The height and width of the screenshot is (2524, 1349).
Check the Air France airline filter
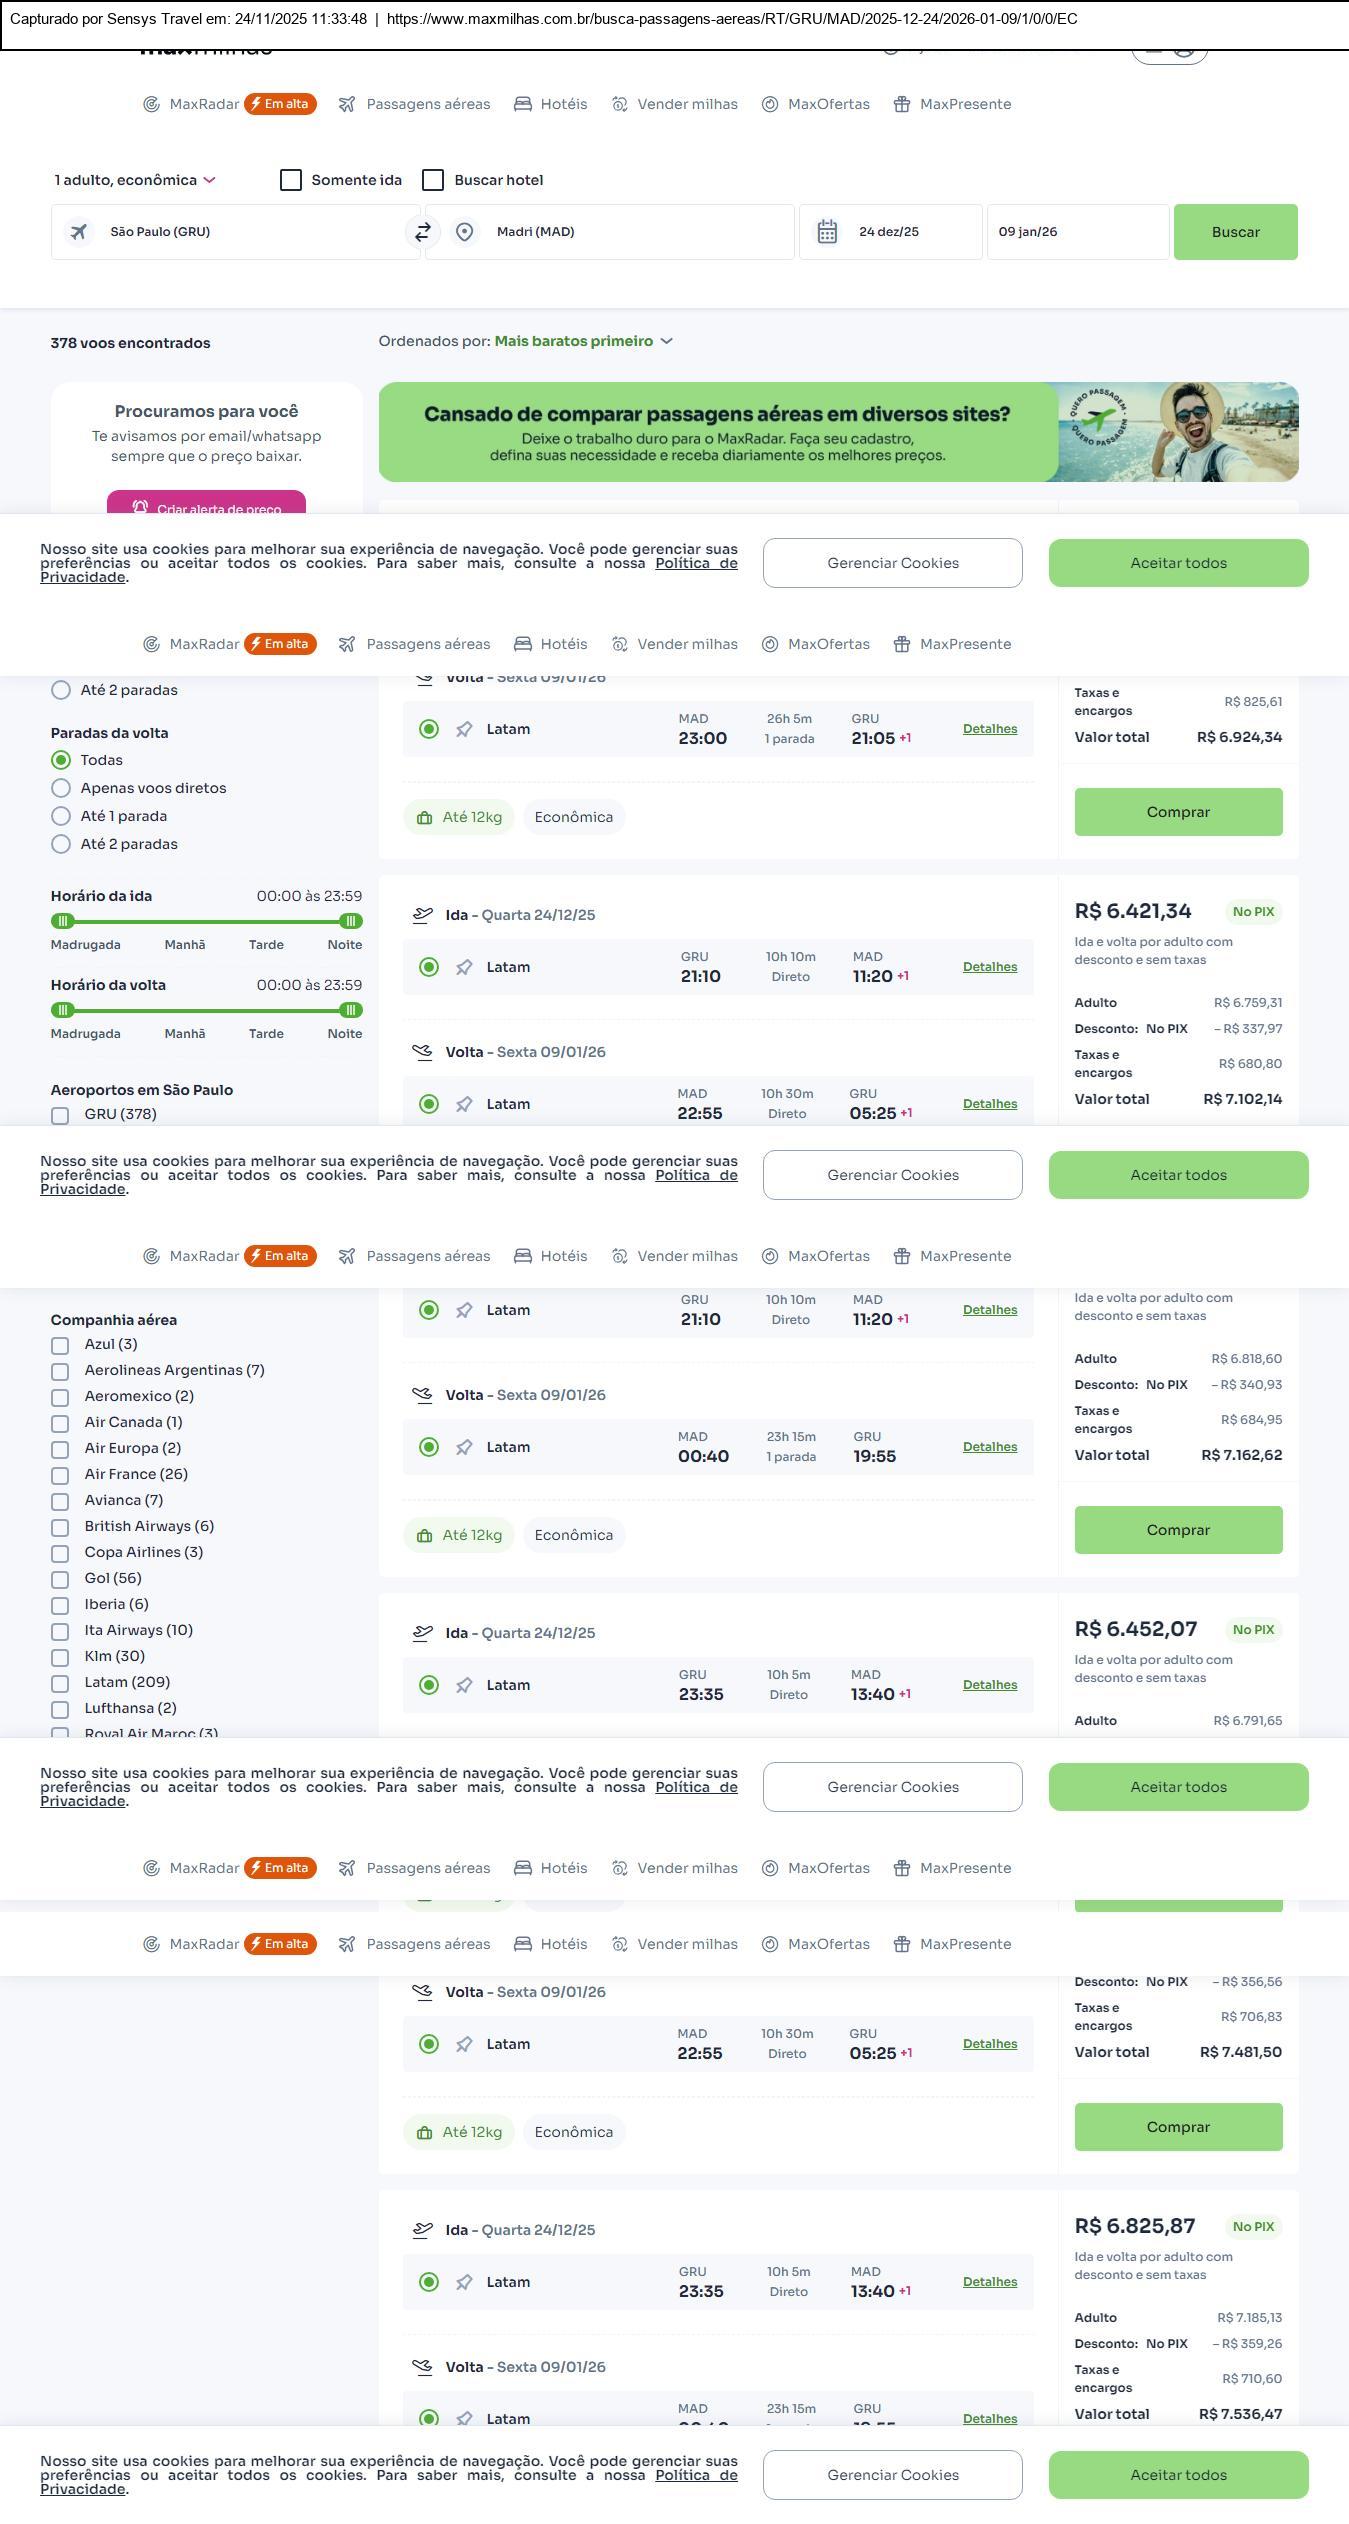(60, 1475)
